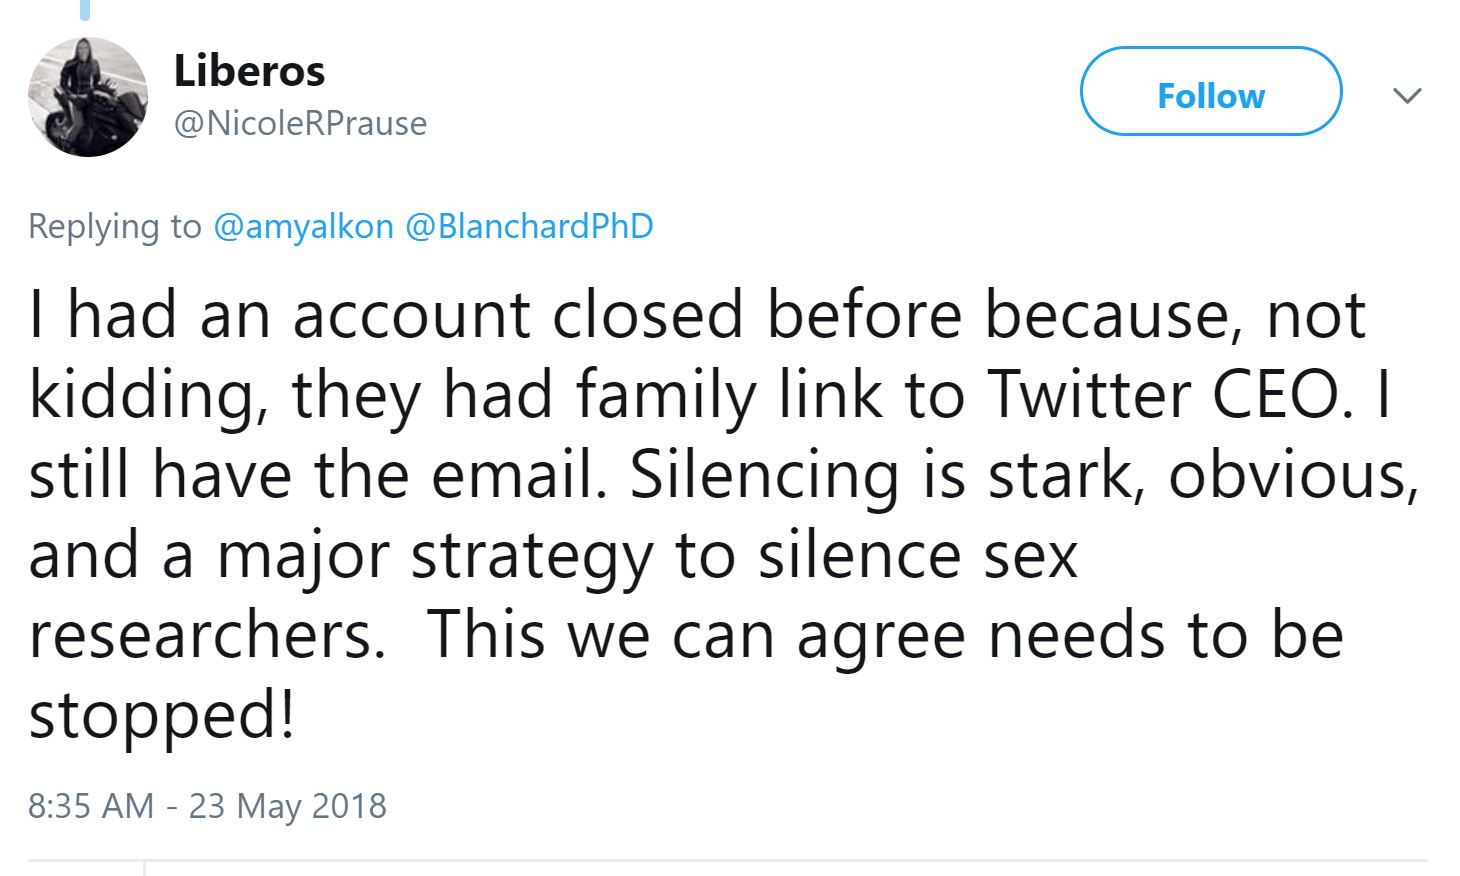The height and width of the screenshot is (876, 1460).
Task: Click the word "Silencing" in the tweet
Action: click(764, 476)
